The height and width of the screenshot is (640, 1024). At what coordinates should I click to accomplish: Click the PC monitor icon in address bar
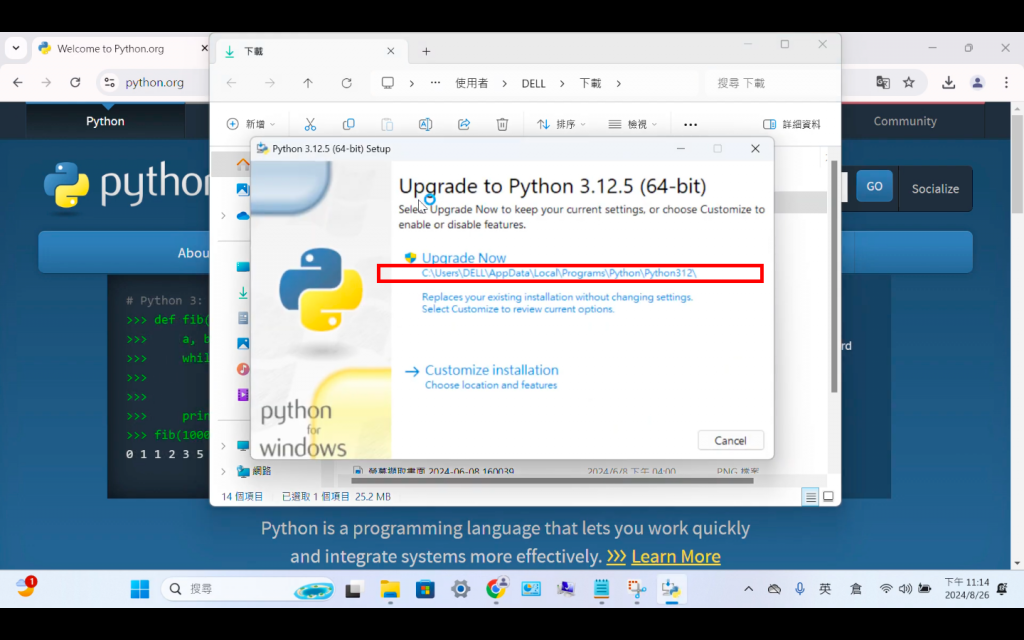[388, 83]
